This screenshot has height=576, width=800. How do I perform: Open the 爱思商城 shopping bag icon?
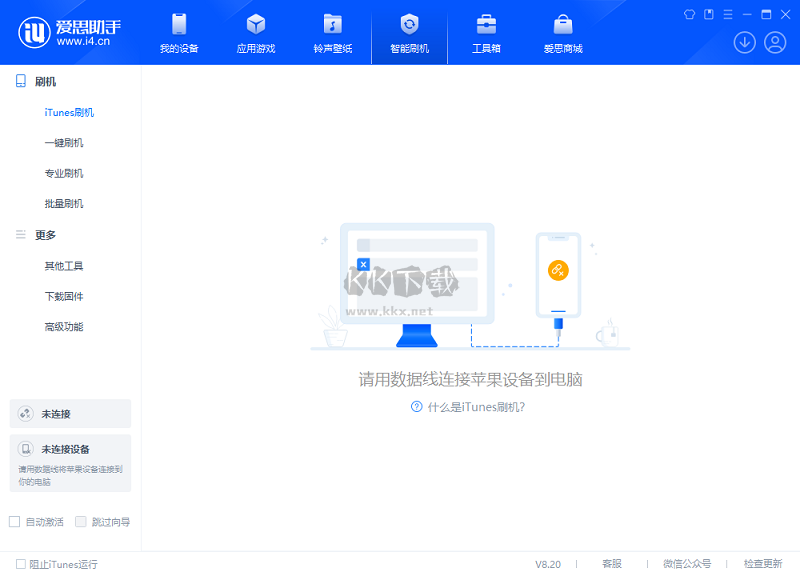pos(563,24)
